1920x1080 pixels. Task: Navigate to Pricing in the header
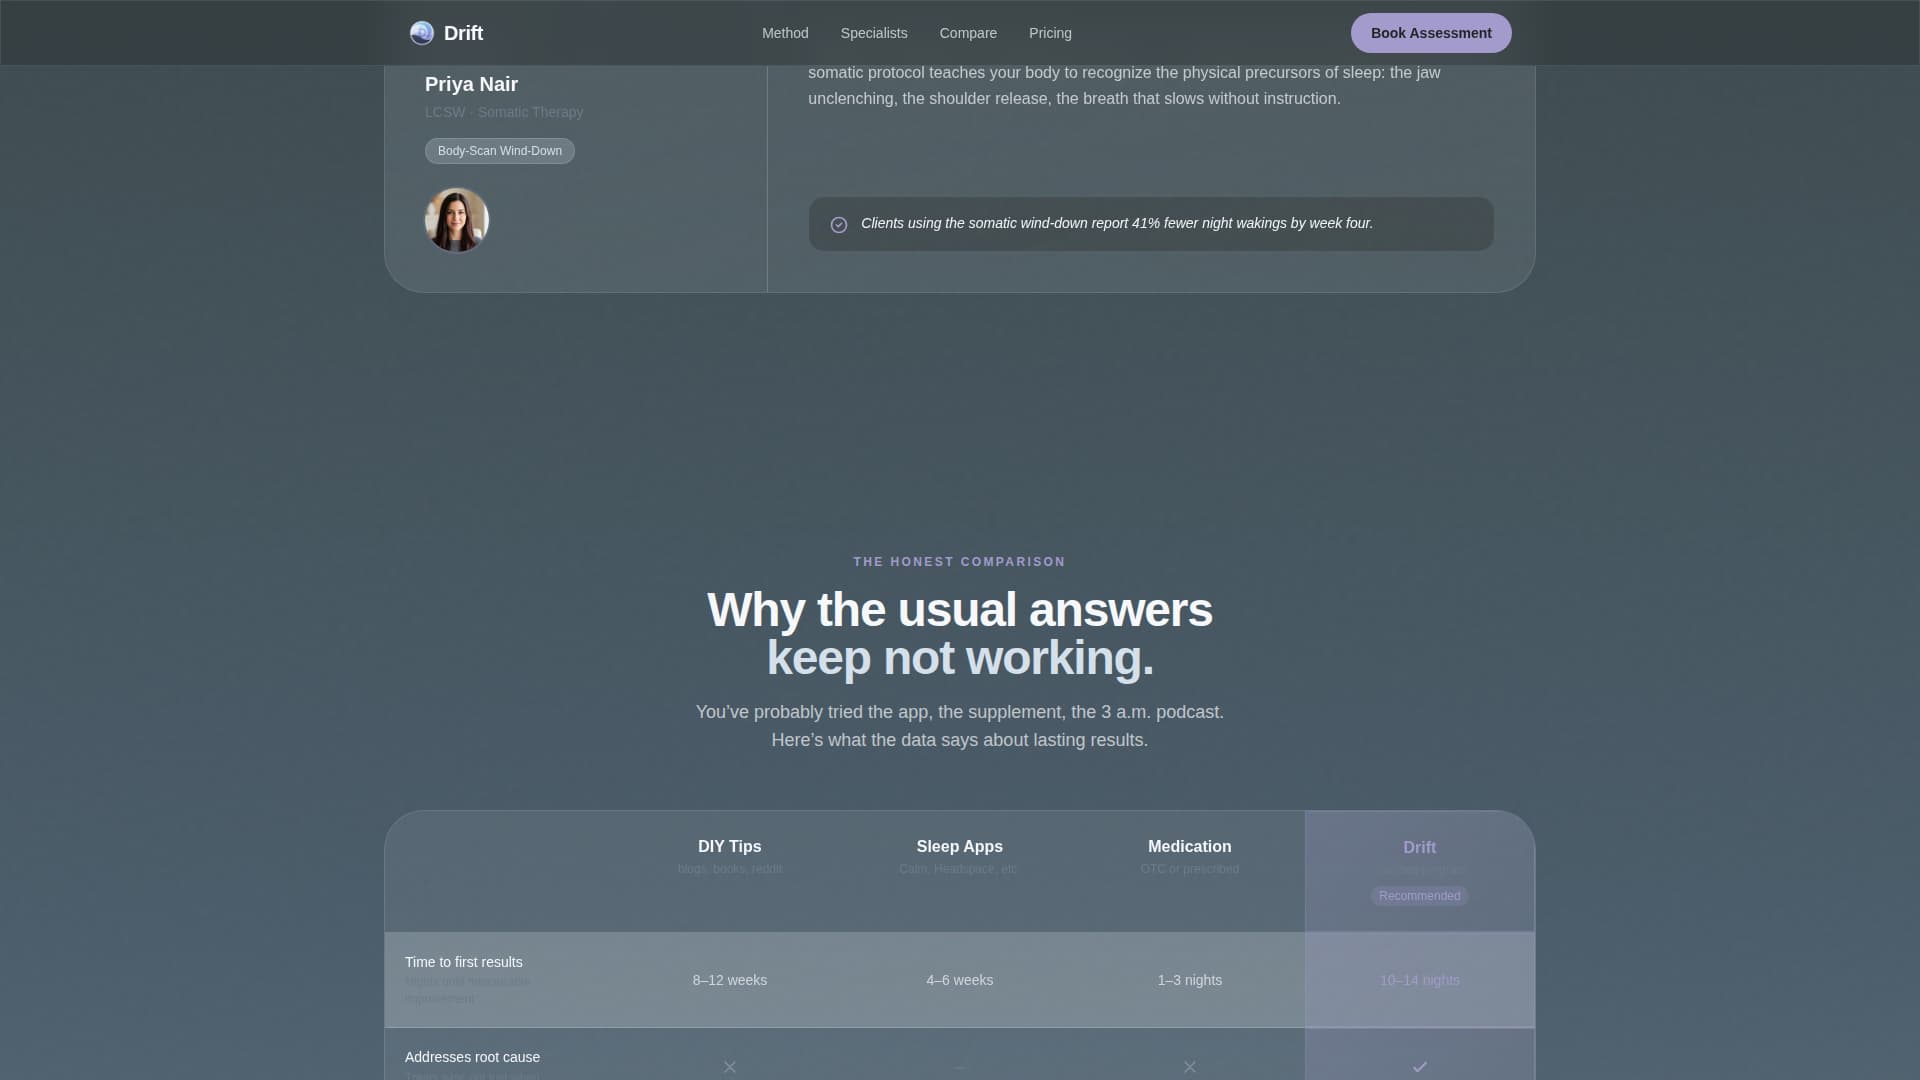click(x=1050, y=33)
